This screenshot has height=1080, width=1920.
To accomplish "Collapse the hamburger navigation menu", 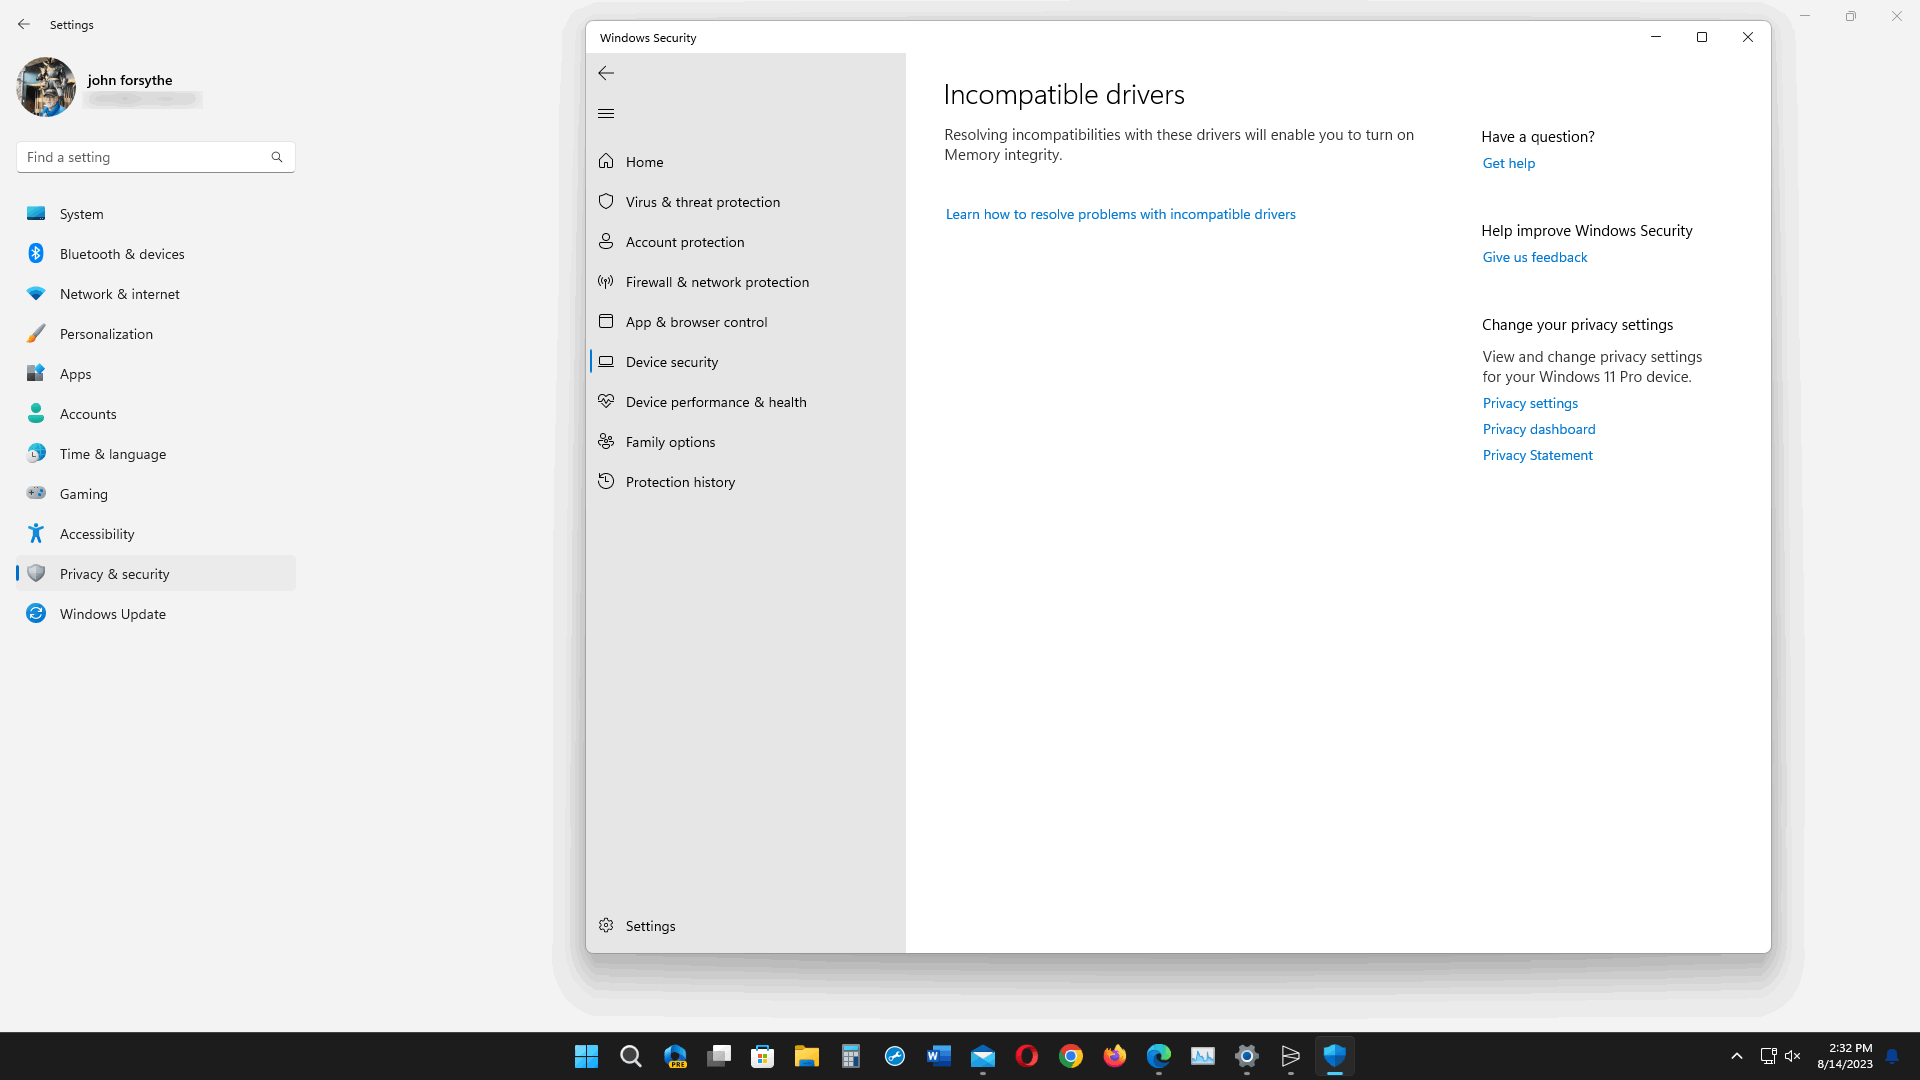I will pyautogui.click(x=606, y=113).
